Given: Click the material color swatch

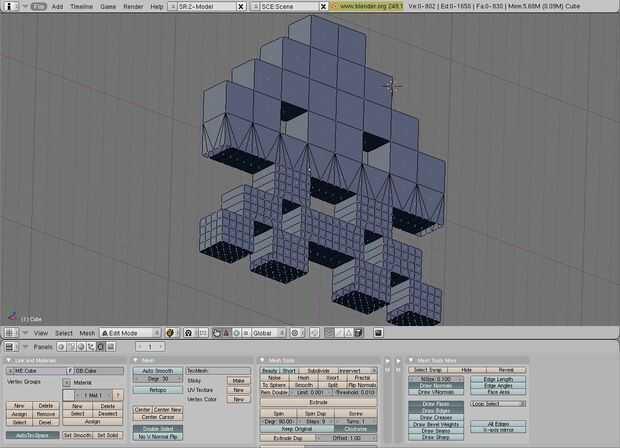Looking at the screenshot, I should (x=68, y=395).
